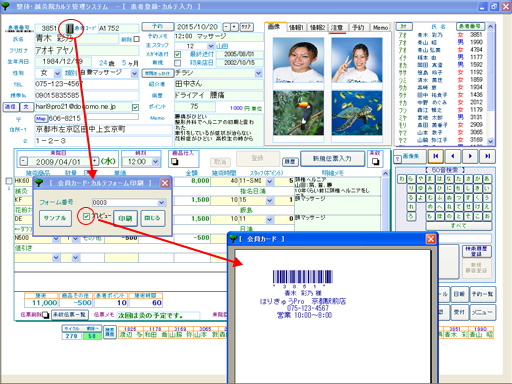
Task: Click the patient list vertical scrollbar down arrow
Action: [x=490, y=142]
